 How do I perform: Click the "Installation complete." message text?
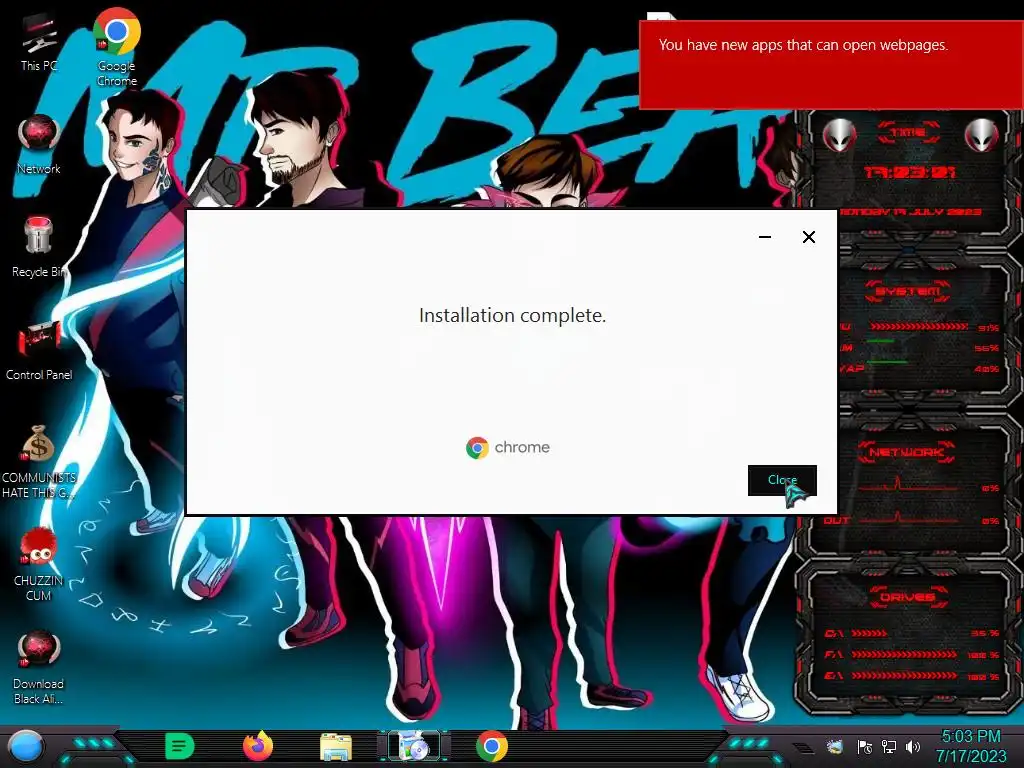tap(512, 315)
